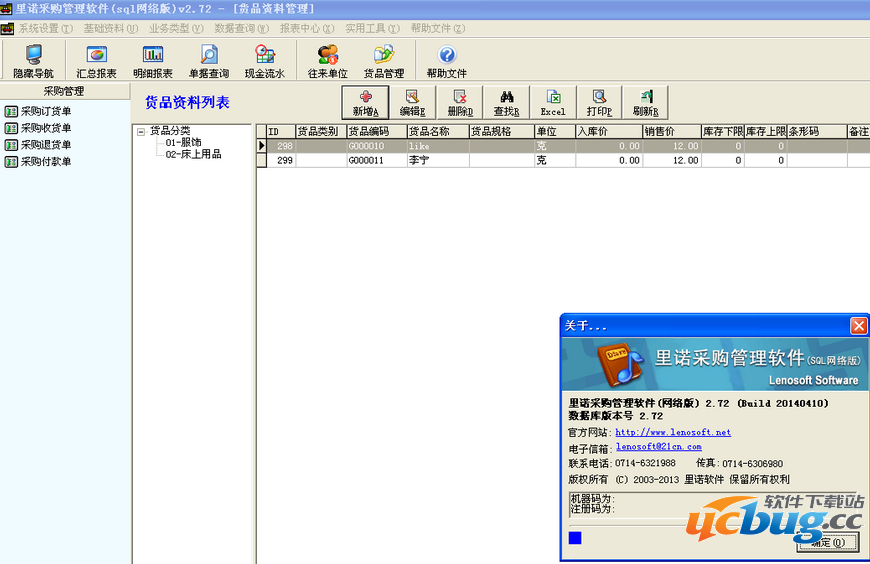This screenshot has height=564, width=870.
Task: Click the blue square in About dialog
Action: (x=575, y=537)
